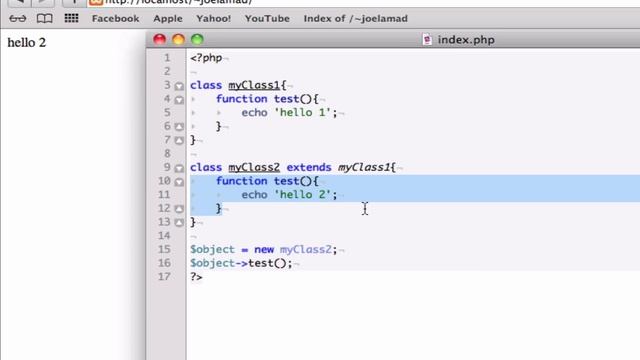Open the Apple bookmark
This screenshot has width=640, height=360.
pyautogui.click(x=168, y=19)
